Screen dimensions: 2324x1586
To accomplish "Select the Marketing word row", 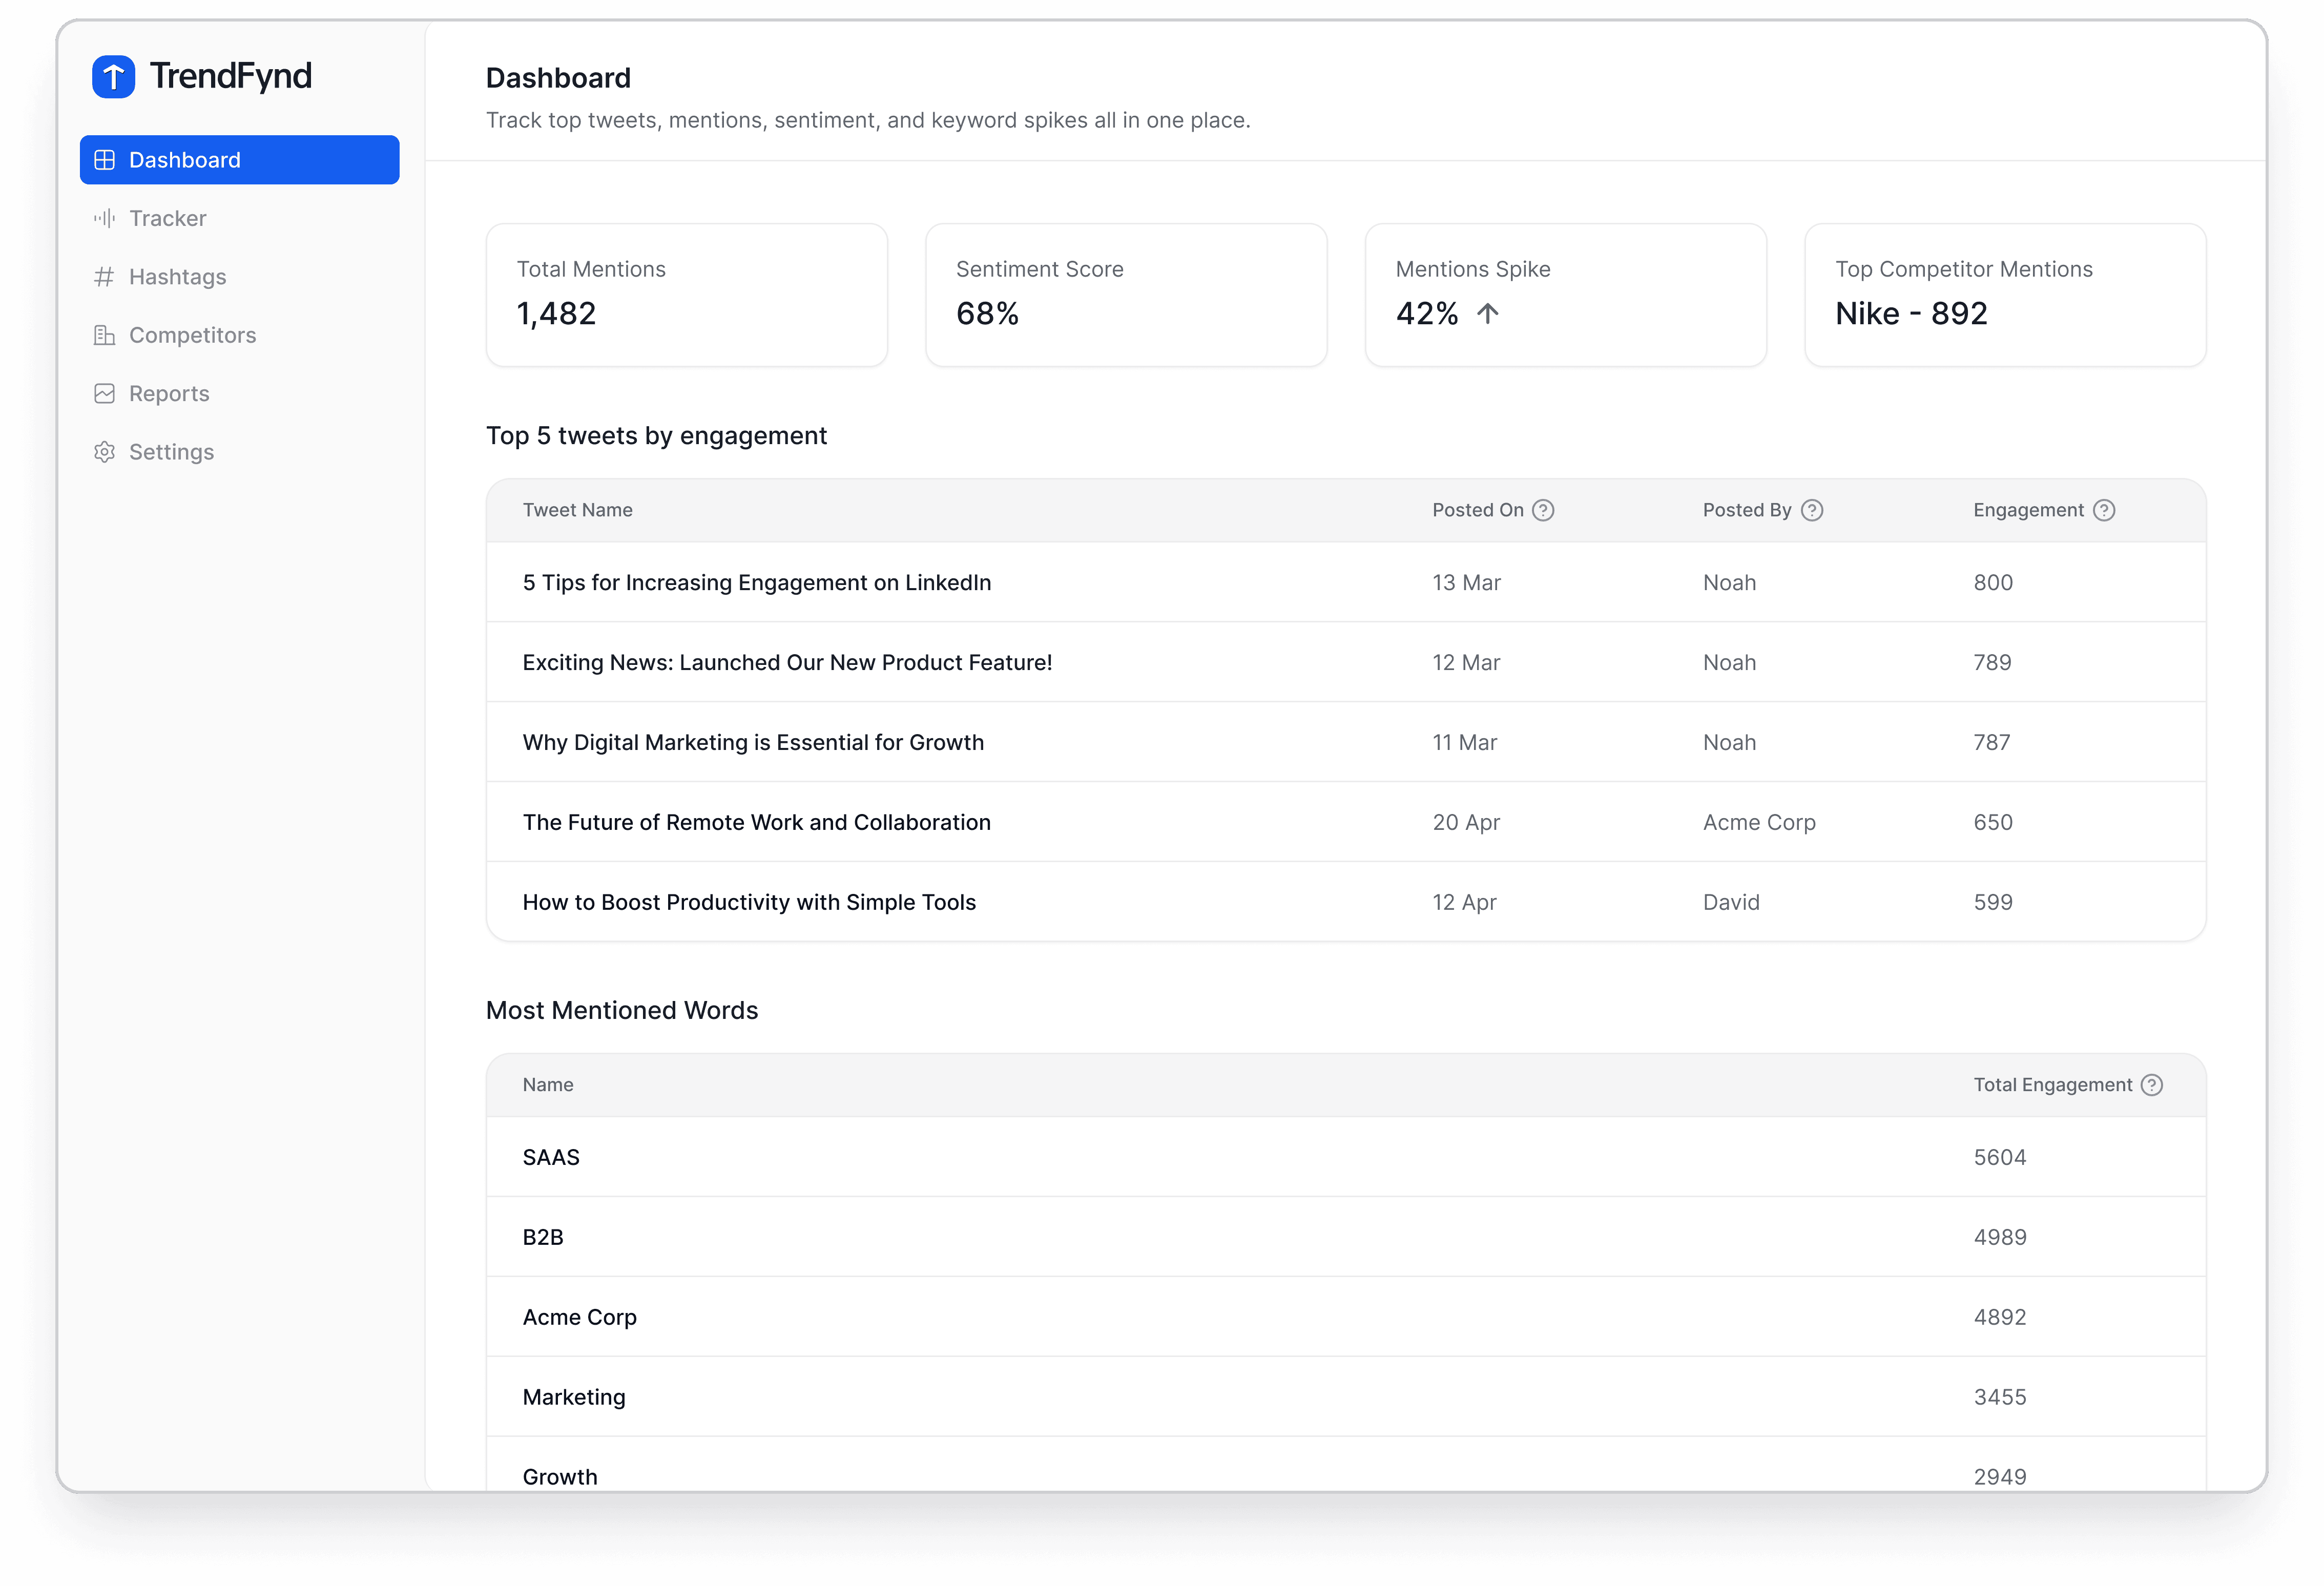I will pyautogui.click(x=1346, y=1397).
